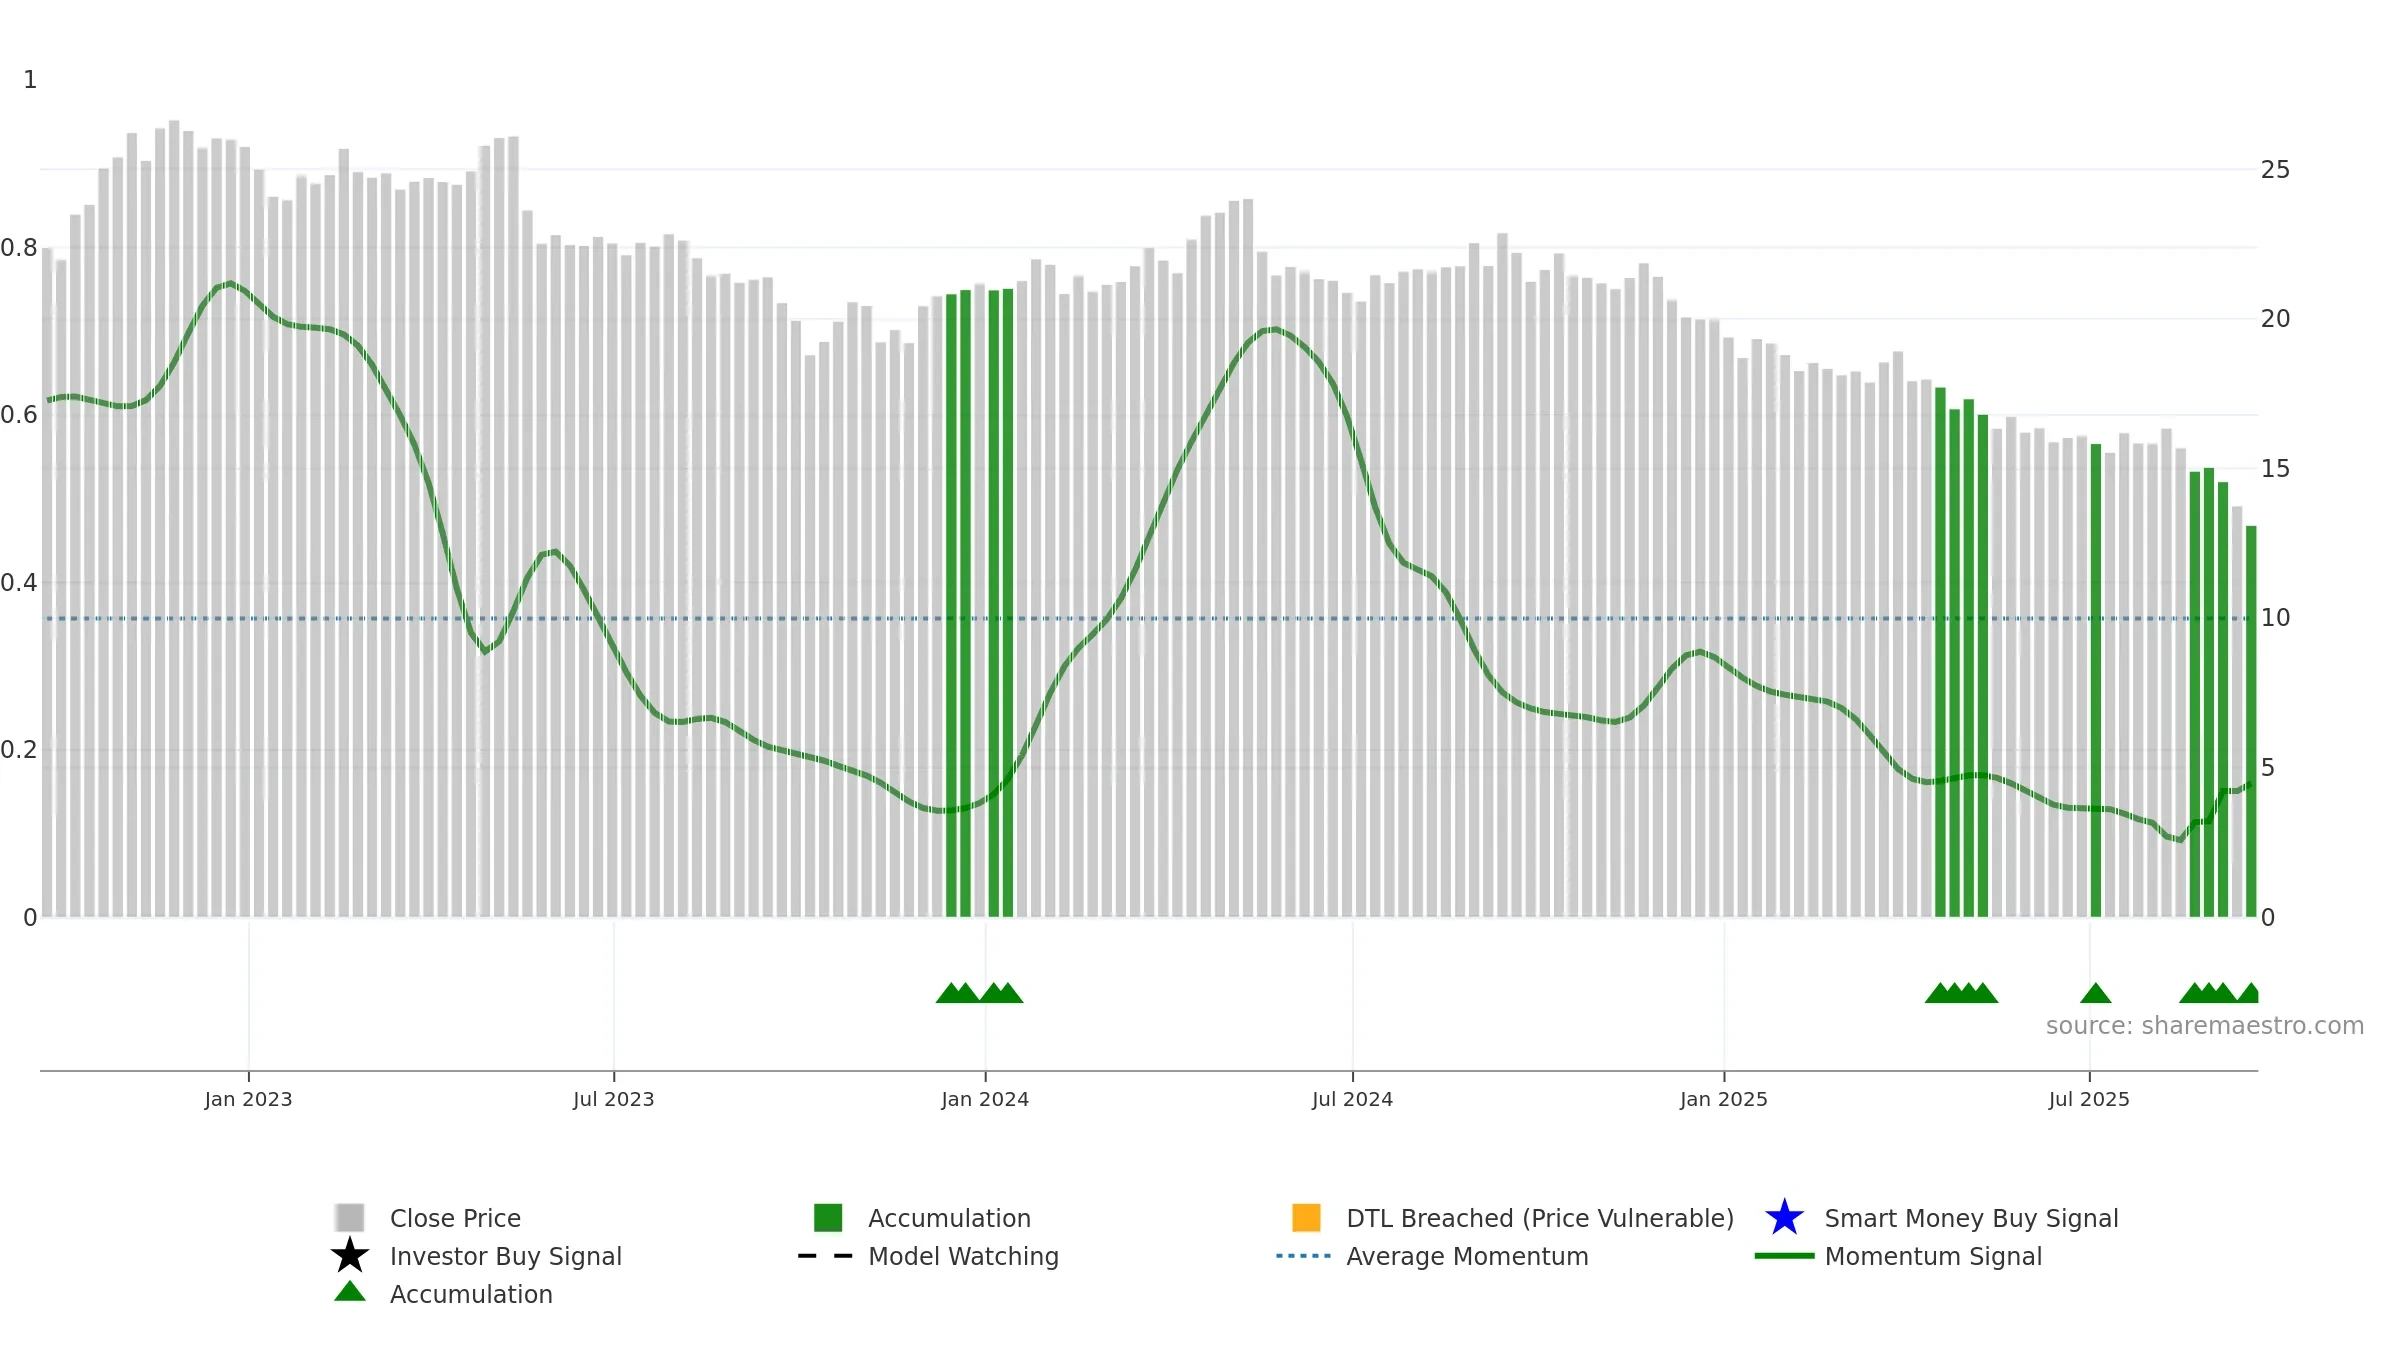This screenshot has height=1350, width=2400.
Task: Click the Smart Money Buy Signal label
Action: [1971, 1218]
